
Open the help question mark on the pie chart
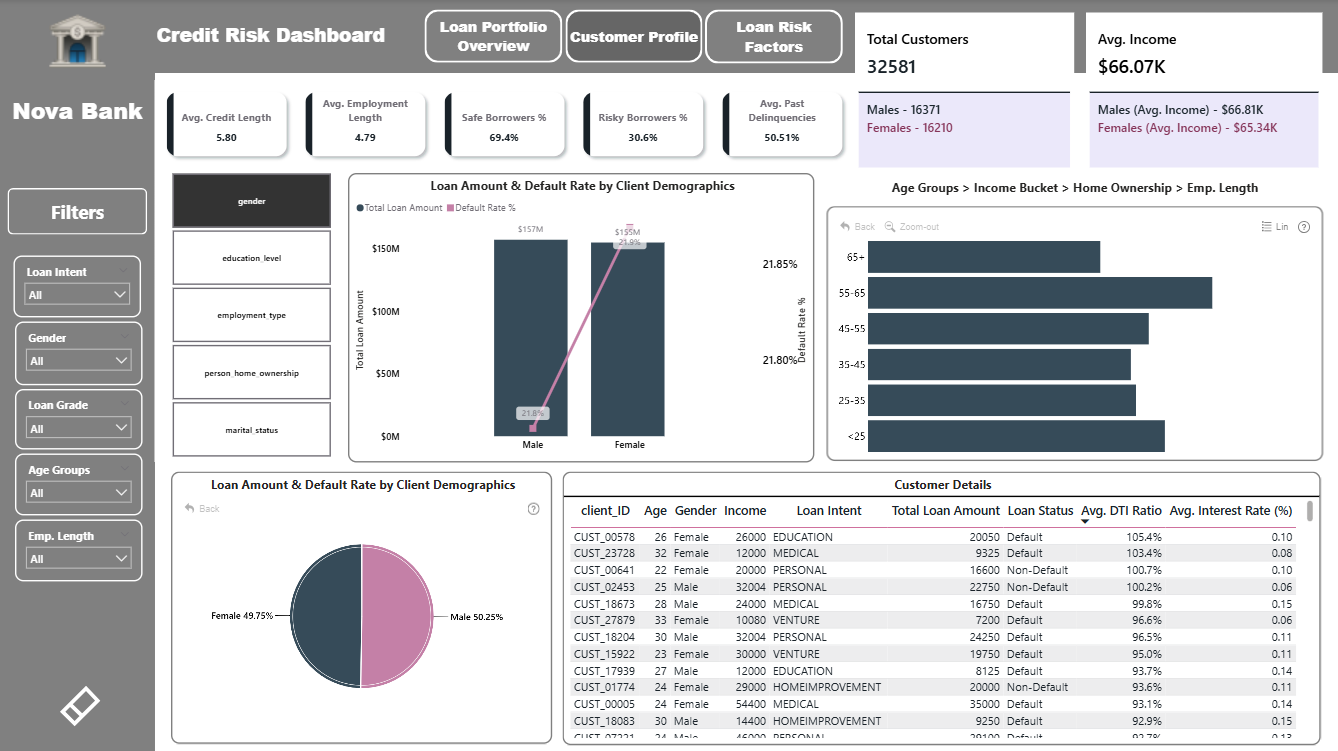click(x=533, y=509)
